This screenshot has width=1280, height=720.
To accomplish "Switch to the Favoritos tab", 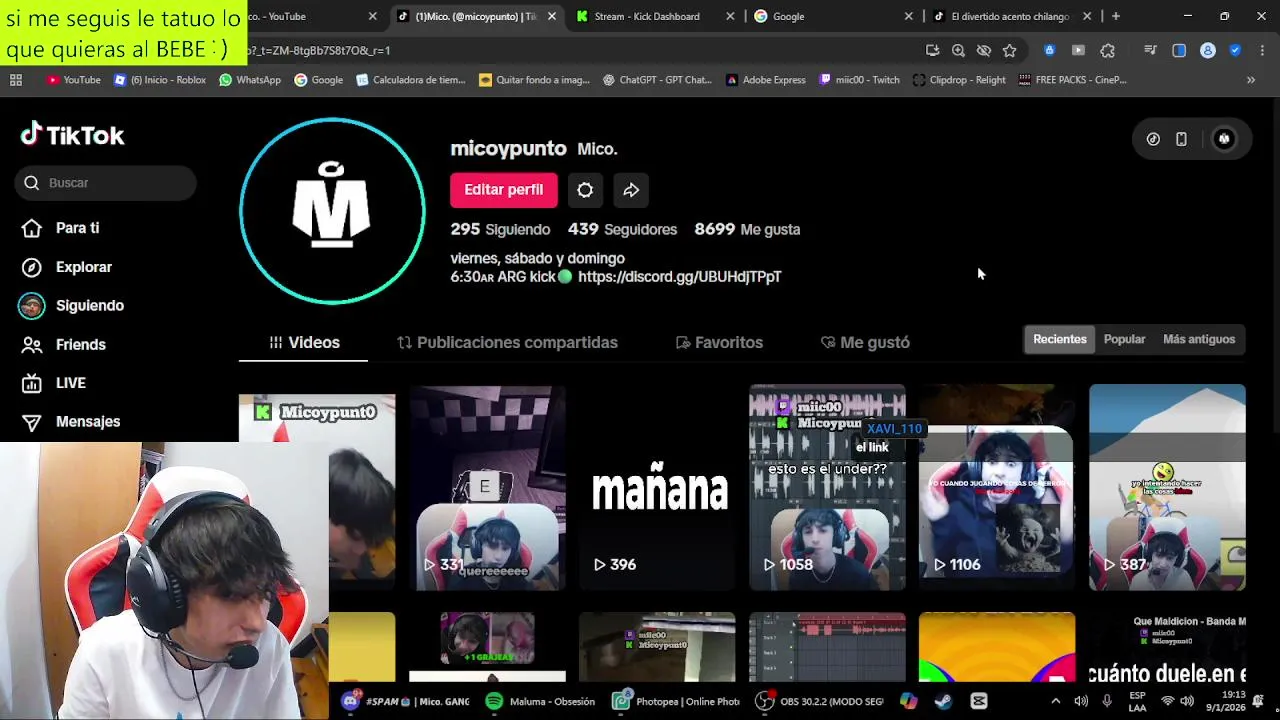I will [x=719, y=342].
